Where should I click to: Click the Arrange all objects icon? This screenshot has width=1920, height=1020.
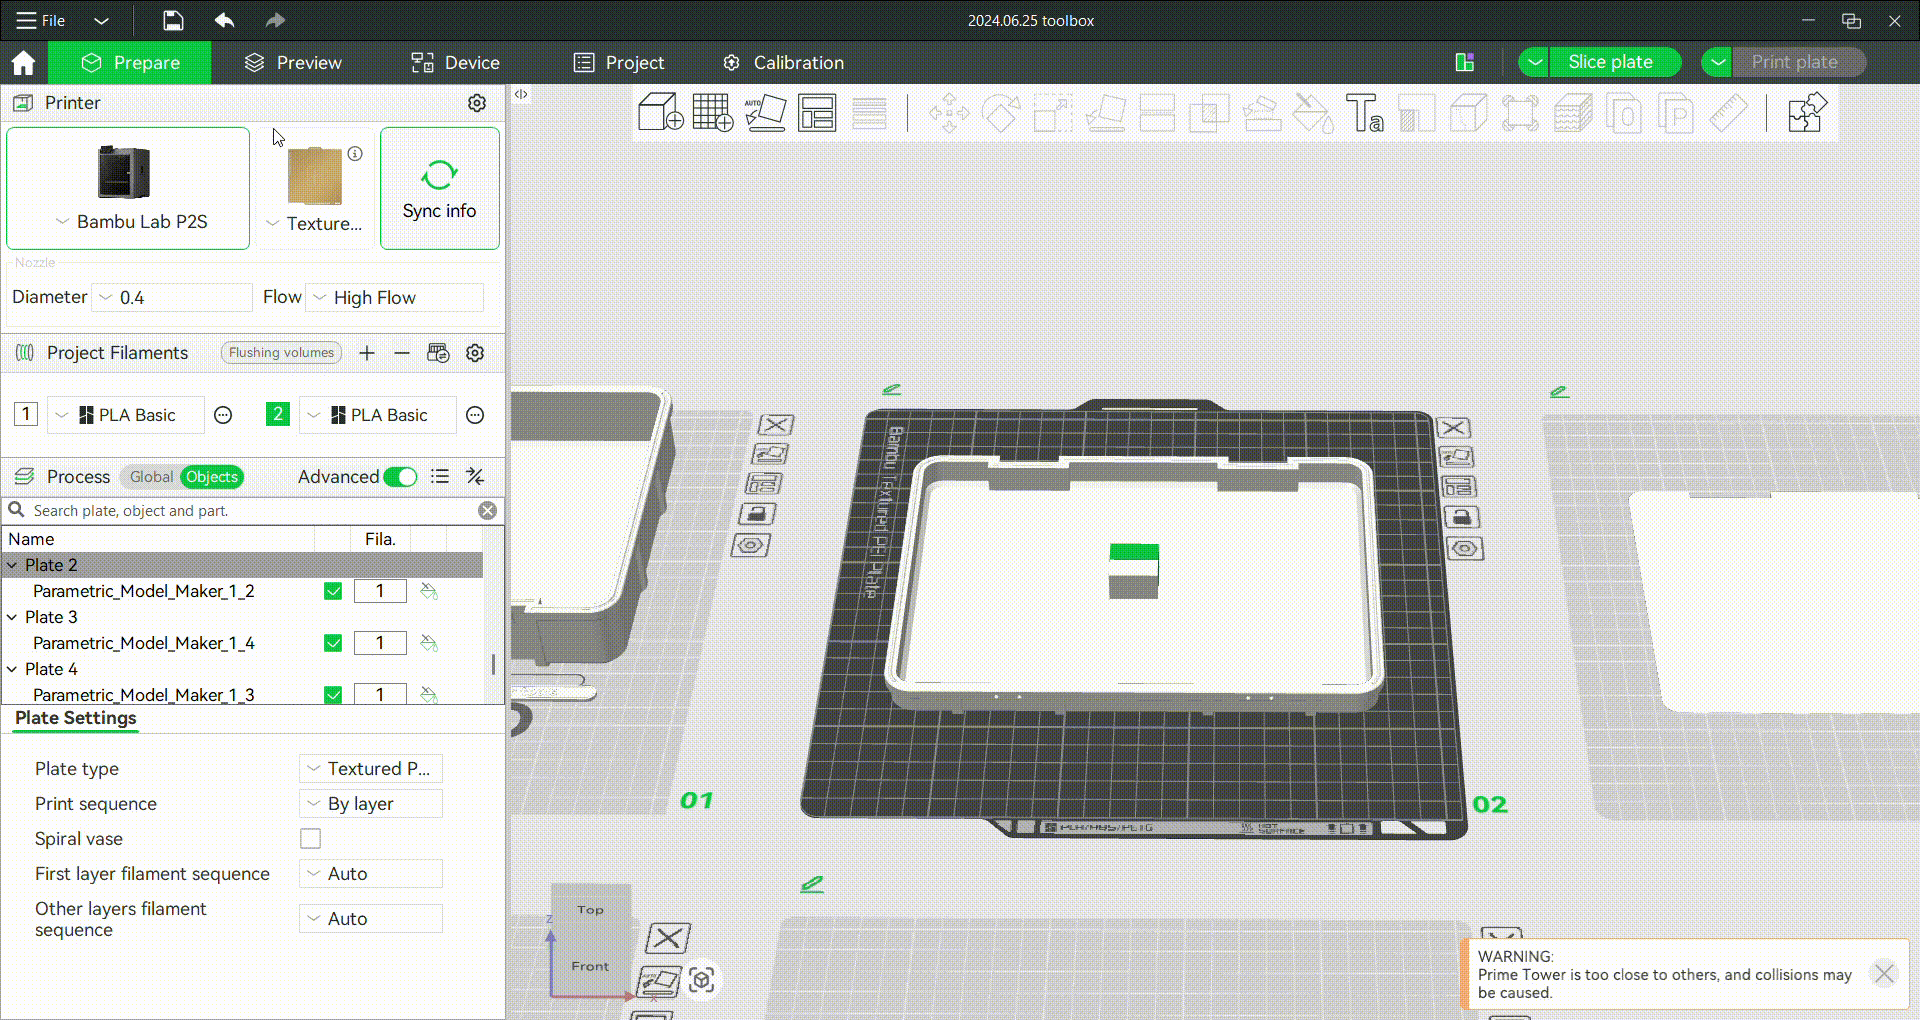tap(817, 112)
